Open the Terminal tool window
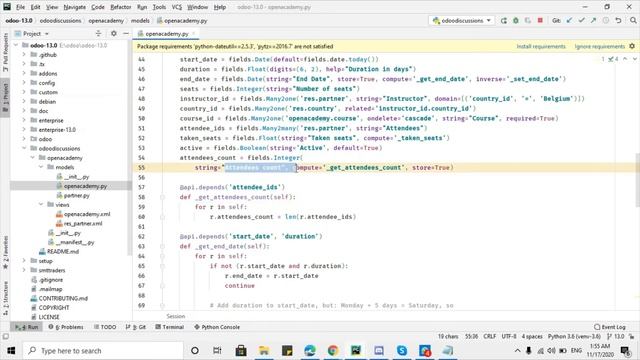The image size is (640, 360). (x=170, y=327)
